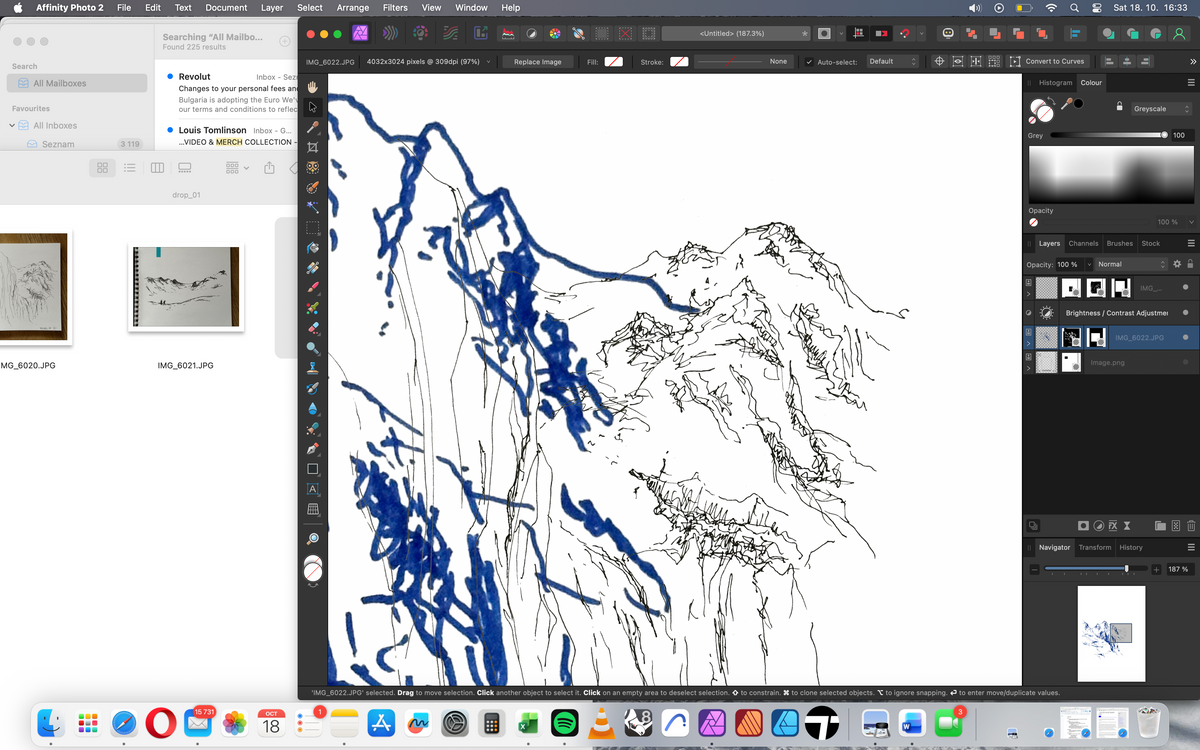Switch to the Channels tab
This screenshot has width=1200, height=750.
point(1083,243)
